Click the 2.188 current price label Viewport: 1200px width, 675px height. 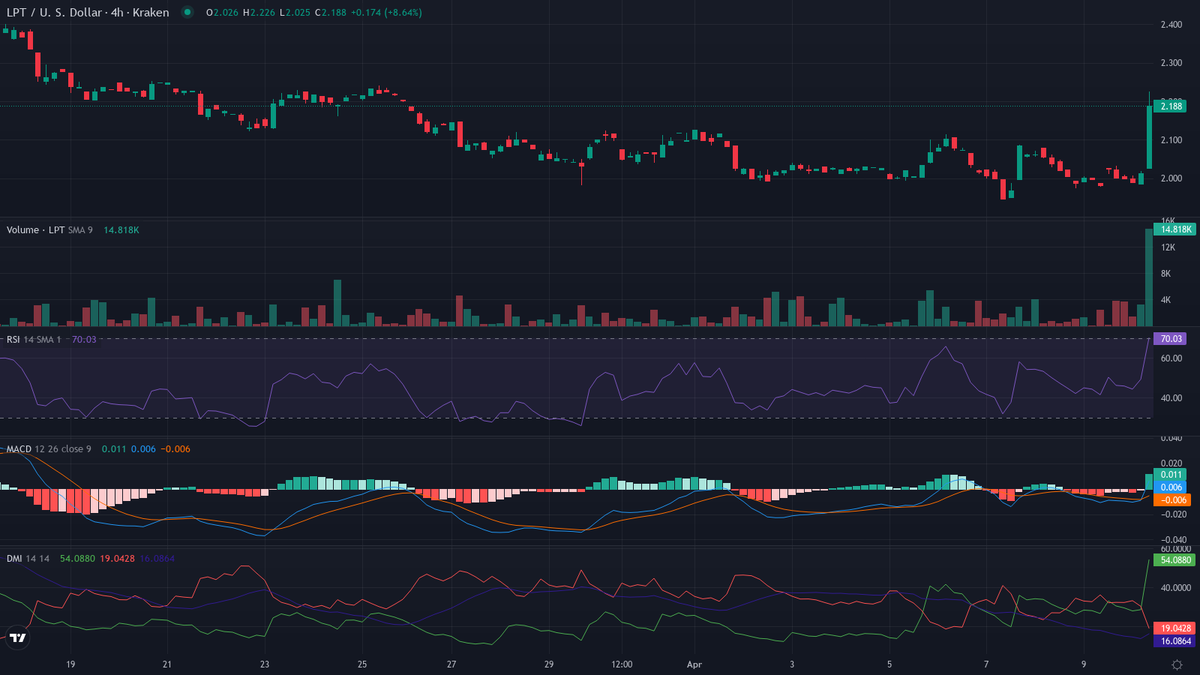1170,106
